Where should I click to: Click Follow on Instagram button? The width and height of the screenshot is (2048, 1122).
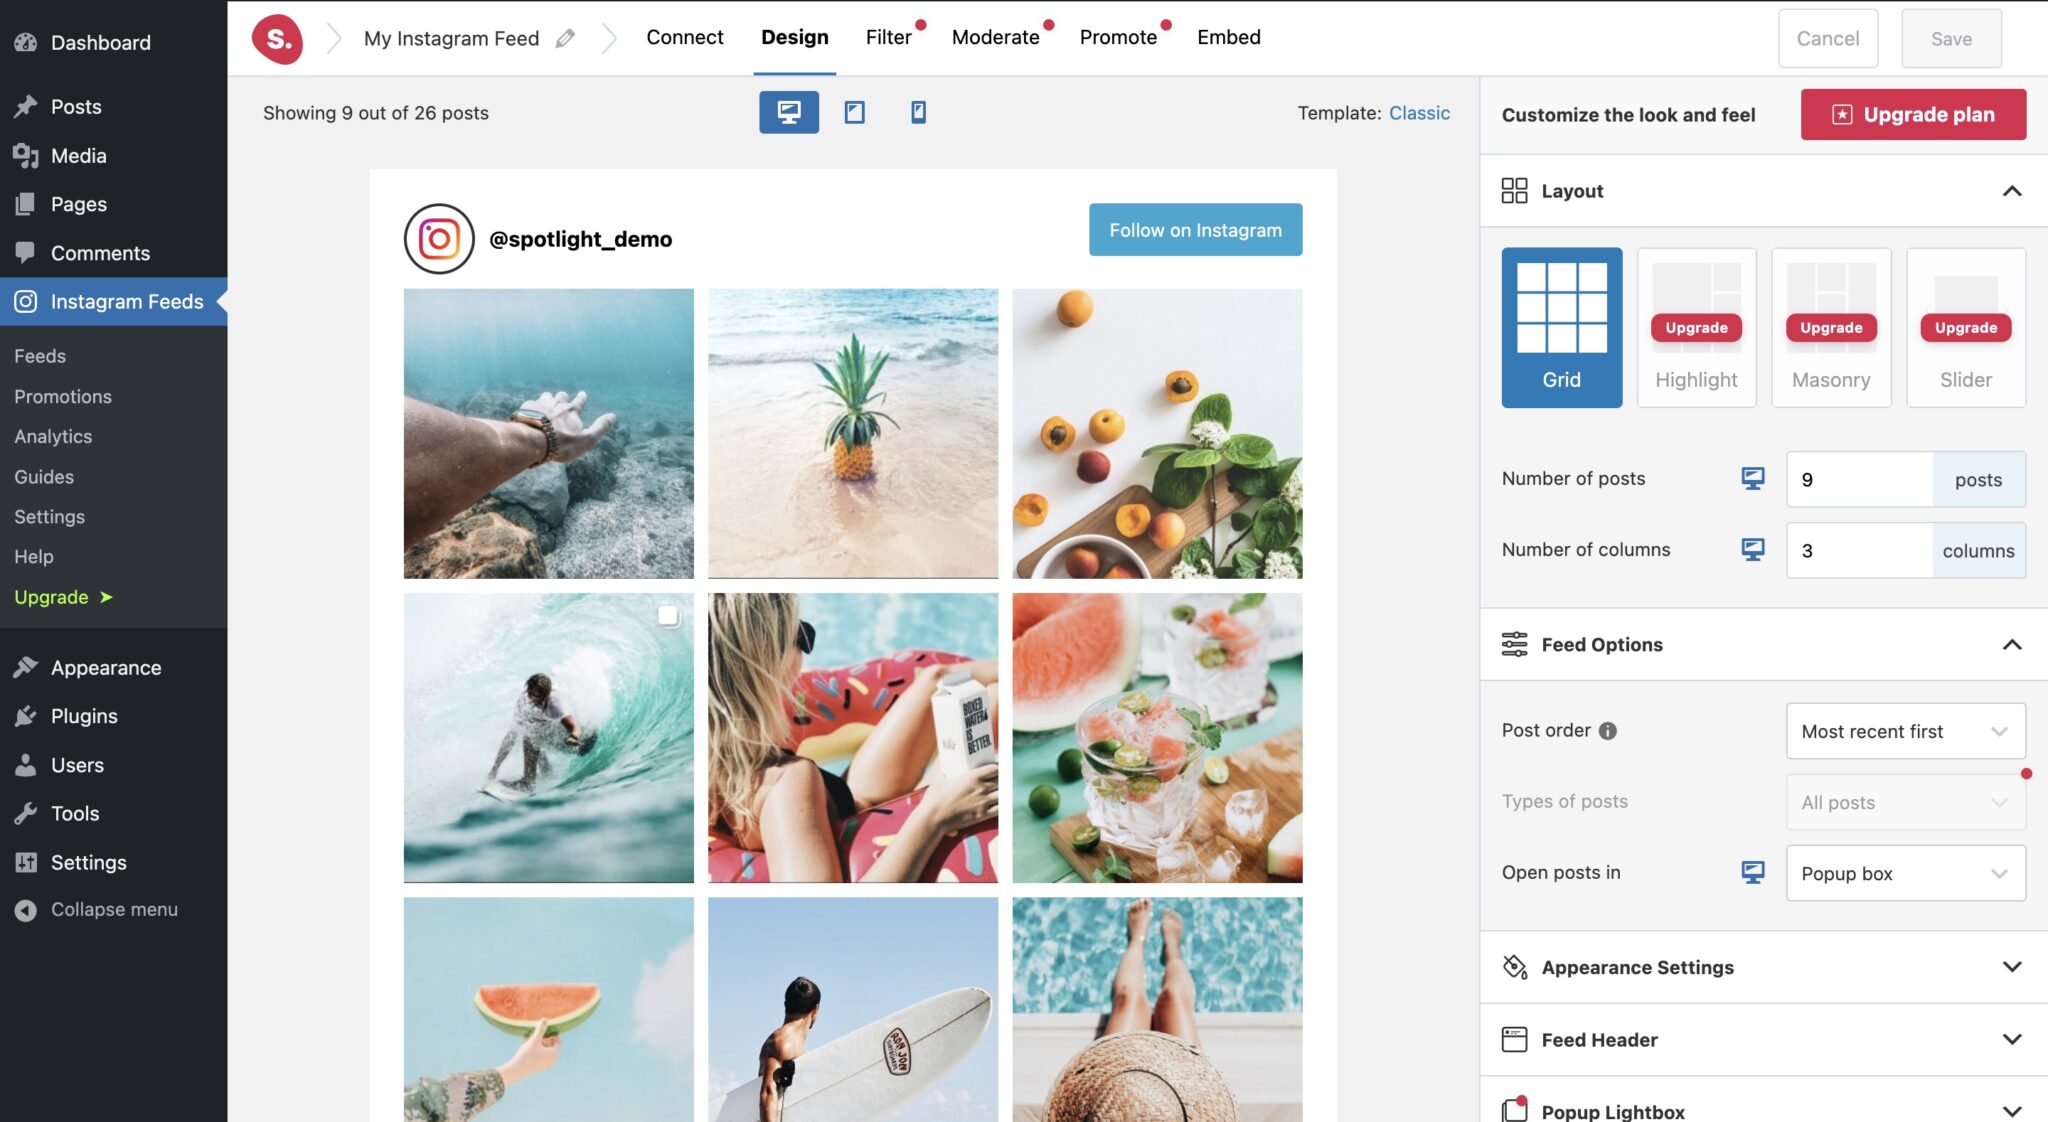(1195, 230)
